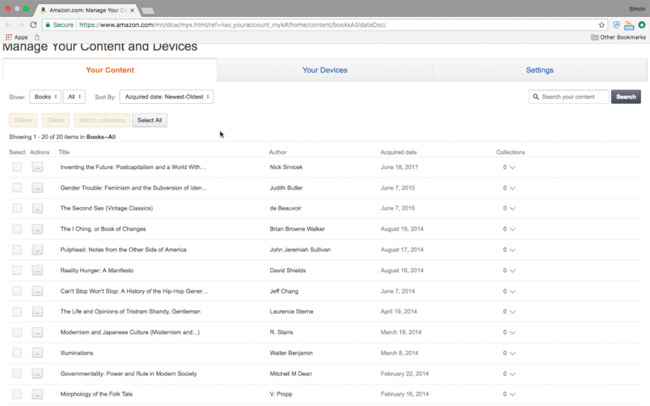The image size is (650, 406).
Task: Open the Show Books dropdown
Action: coord(44,97)
